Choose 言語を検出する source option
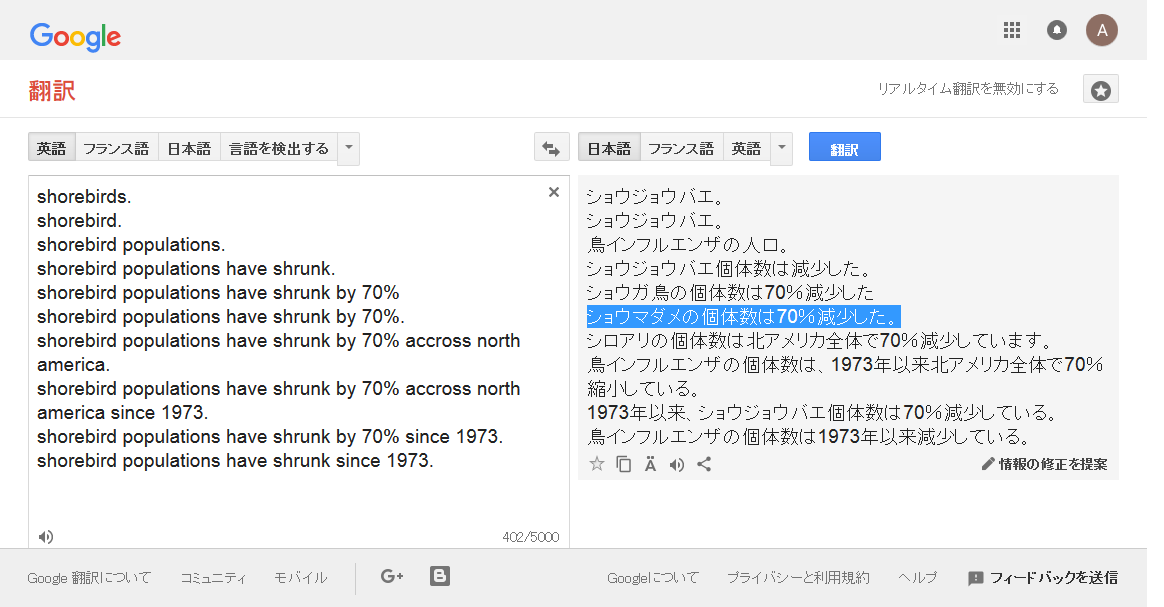Image resolution: width=1164 pixels, height=607 pixels. coord(278,148)
